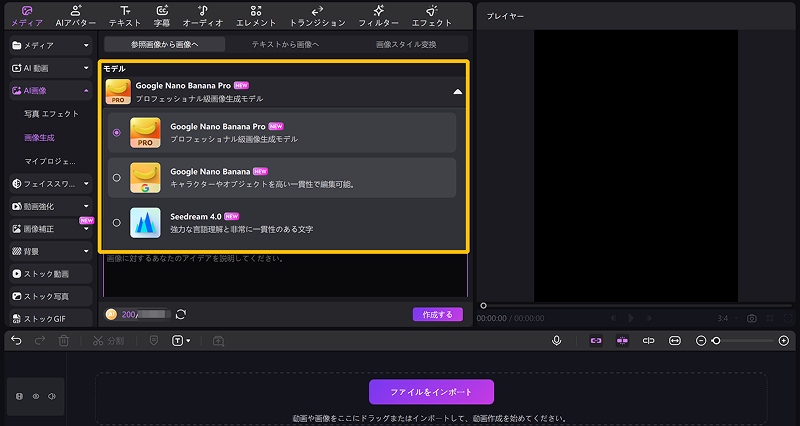Switch to 参照画像から画像へ mode

pos(164,44)
